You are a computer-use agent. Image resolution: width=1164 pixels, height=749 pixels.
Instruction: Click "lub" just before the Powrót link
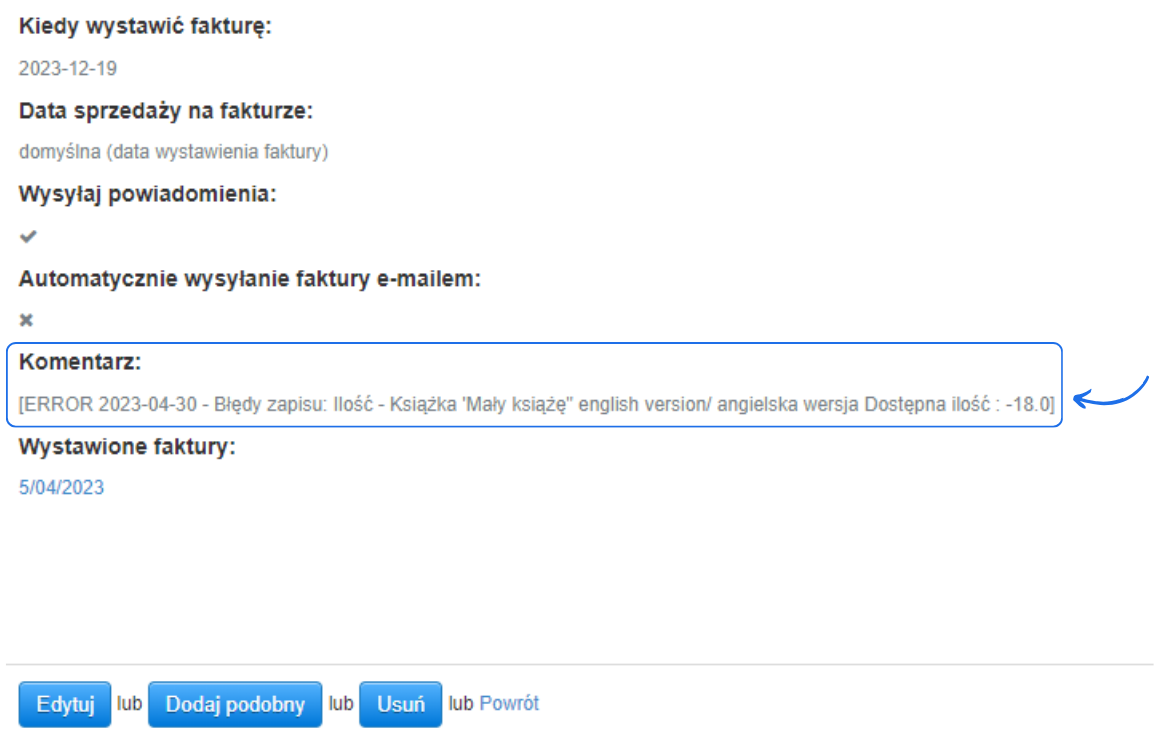click(460, 703)
